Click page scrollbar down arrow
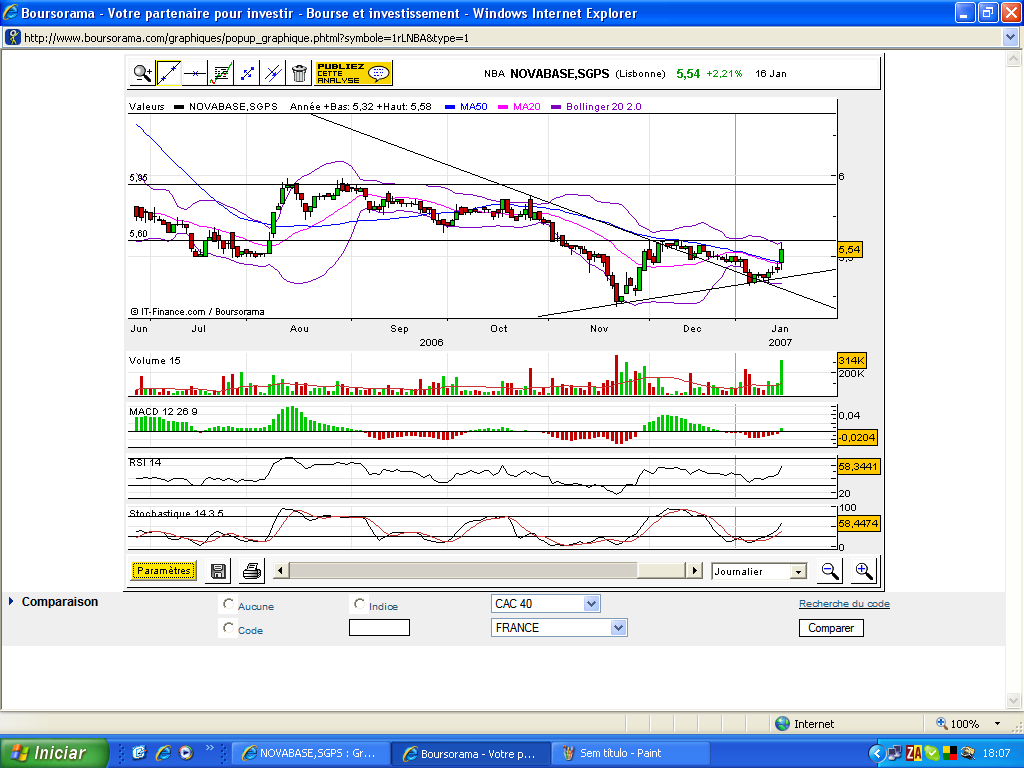This screenshot has width=1024, height=768. click(1014, 701)
